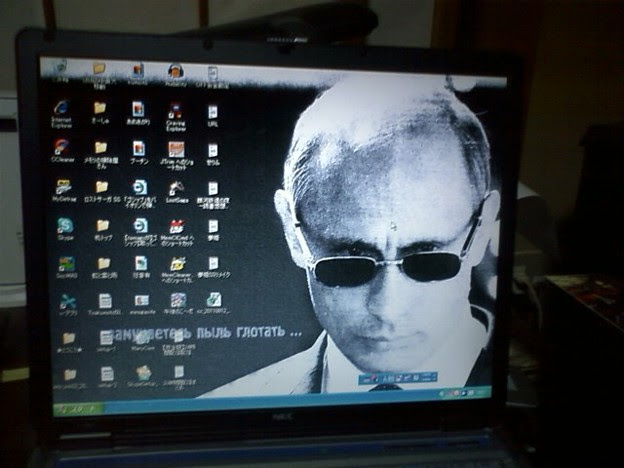624x468 pixels.
Task: Open the text file right of LostSaga
Action: tap(213, 195)
